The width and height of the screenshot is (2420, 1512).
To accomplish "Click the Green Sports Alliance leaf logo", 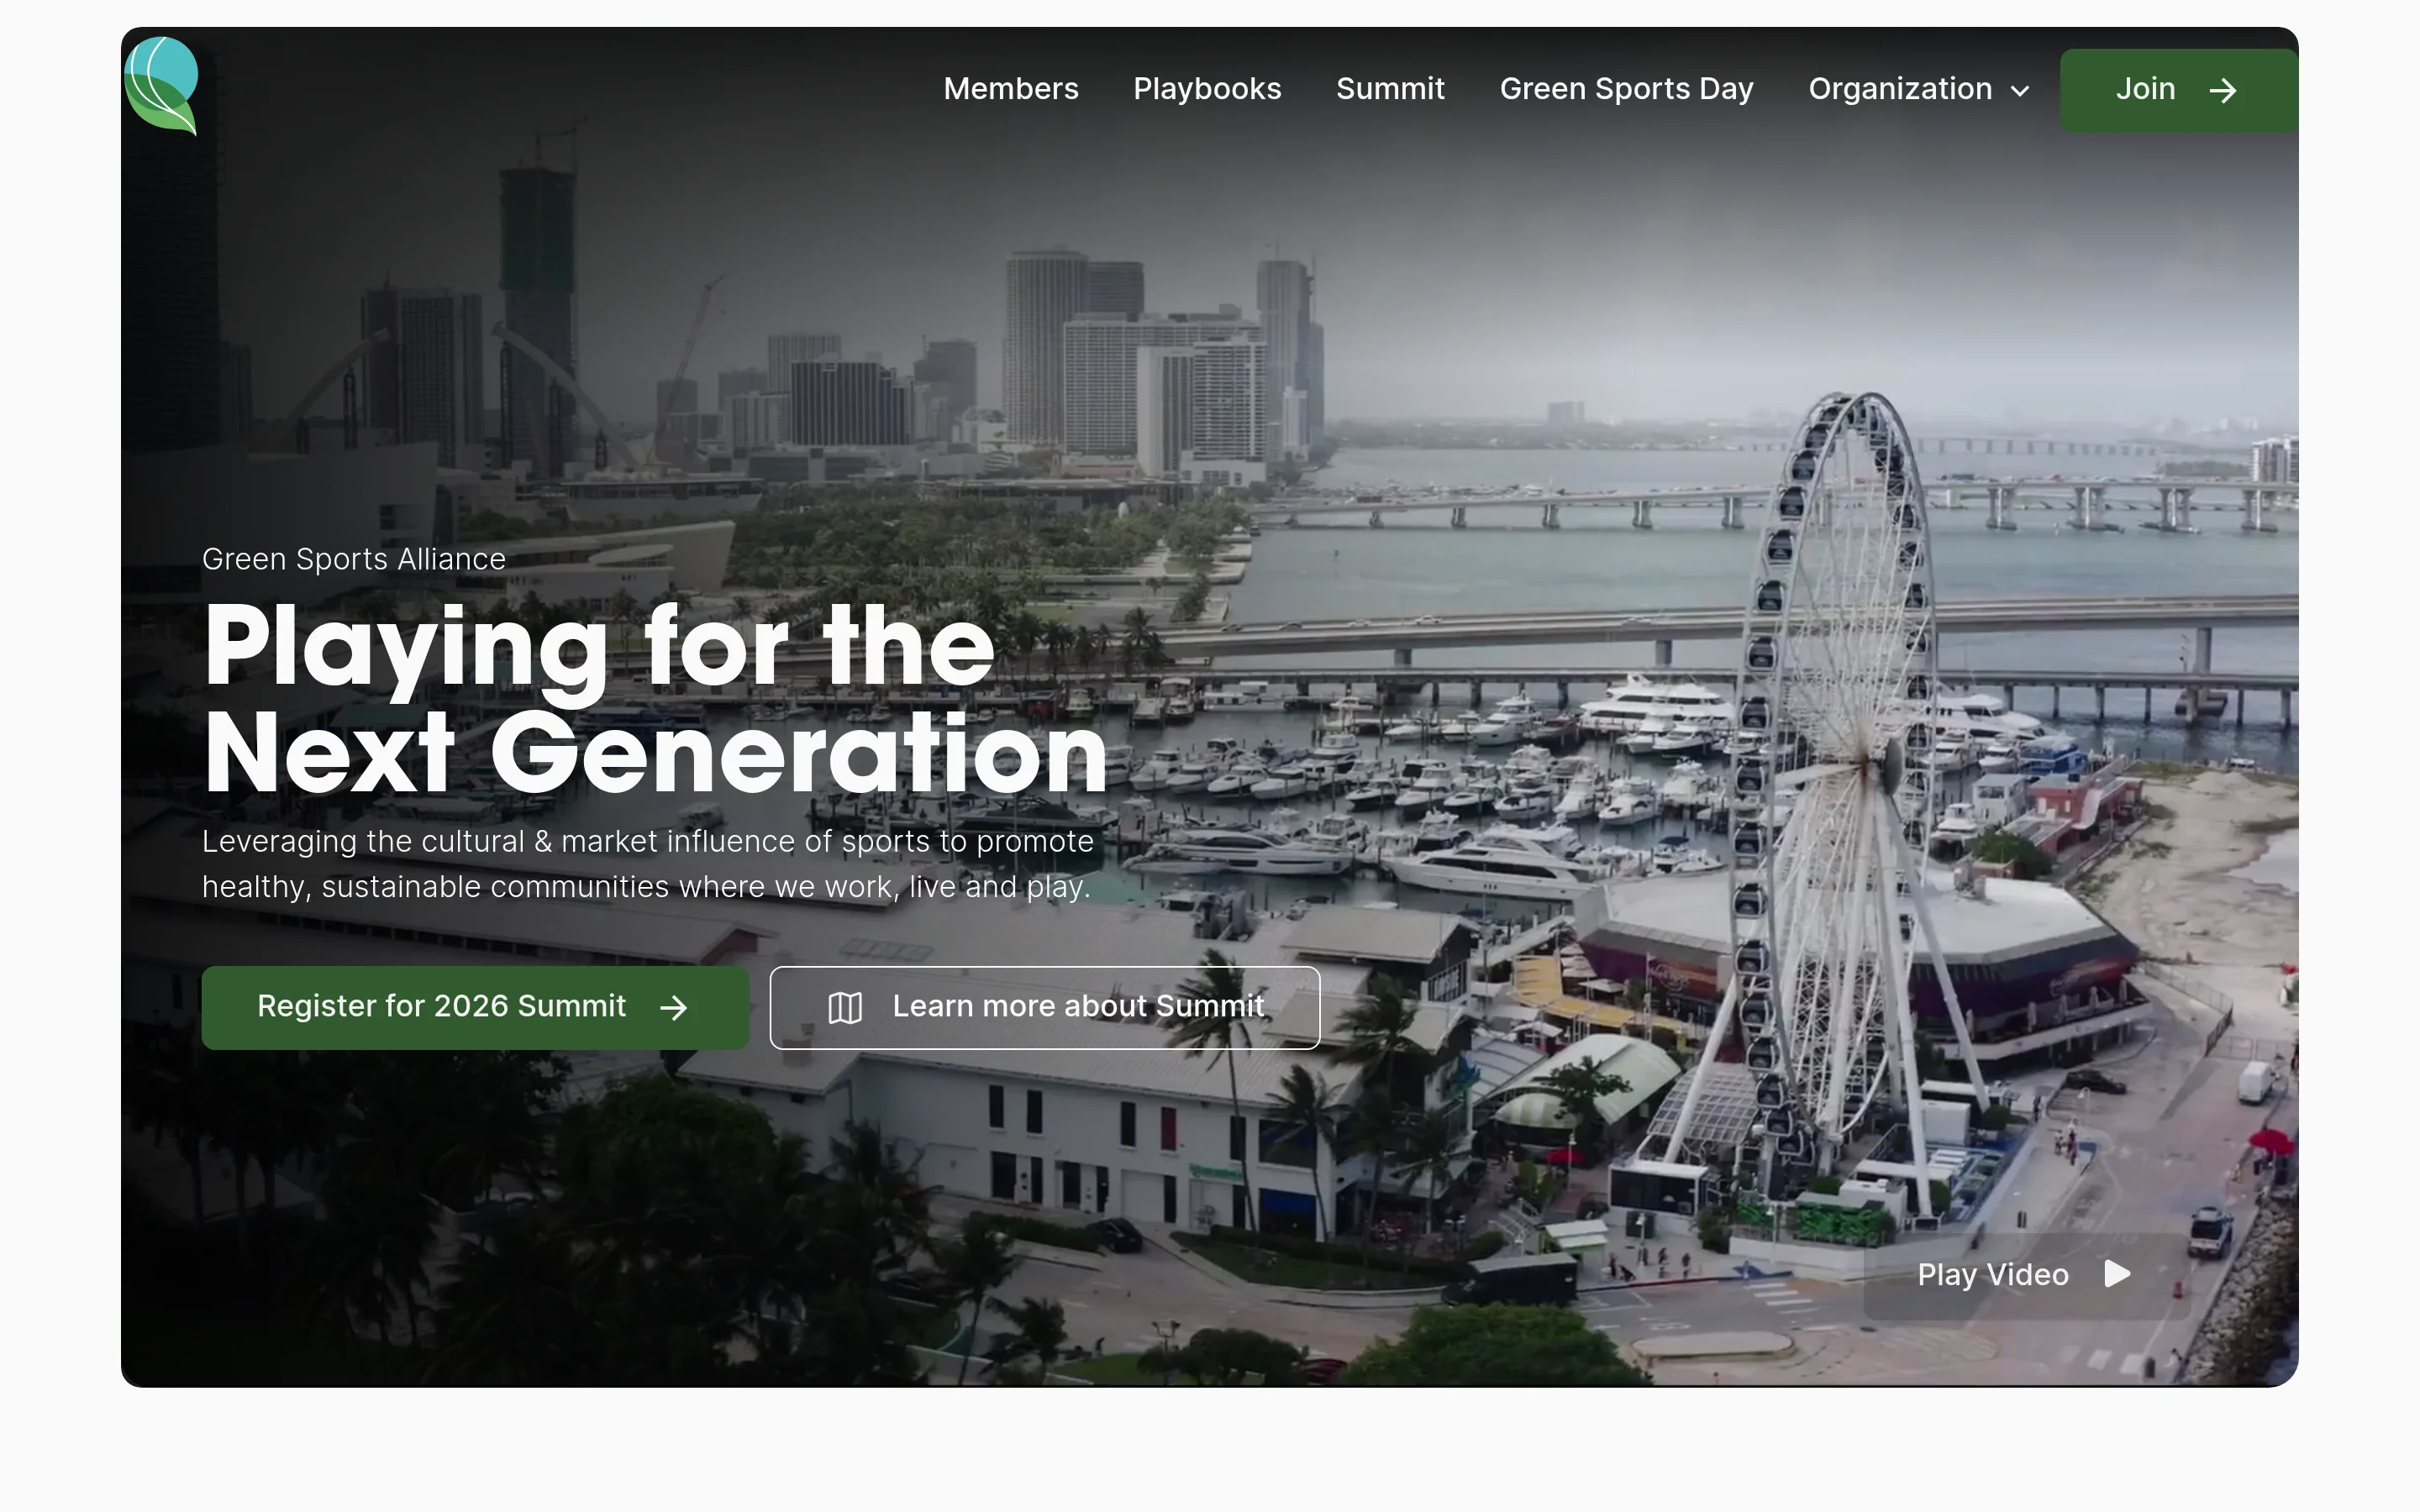I will tap(162, 86).
